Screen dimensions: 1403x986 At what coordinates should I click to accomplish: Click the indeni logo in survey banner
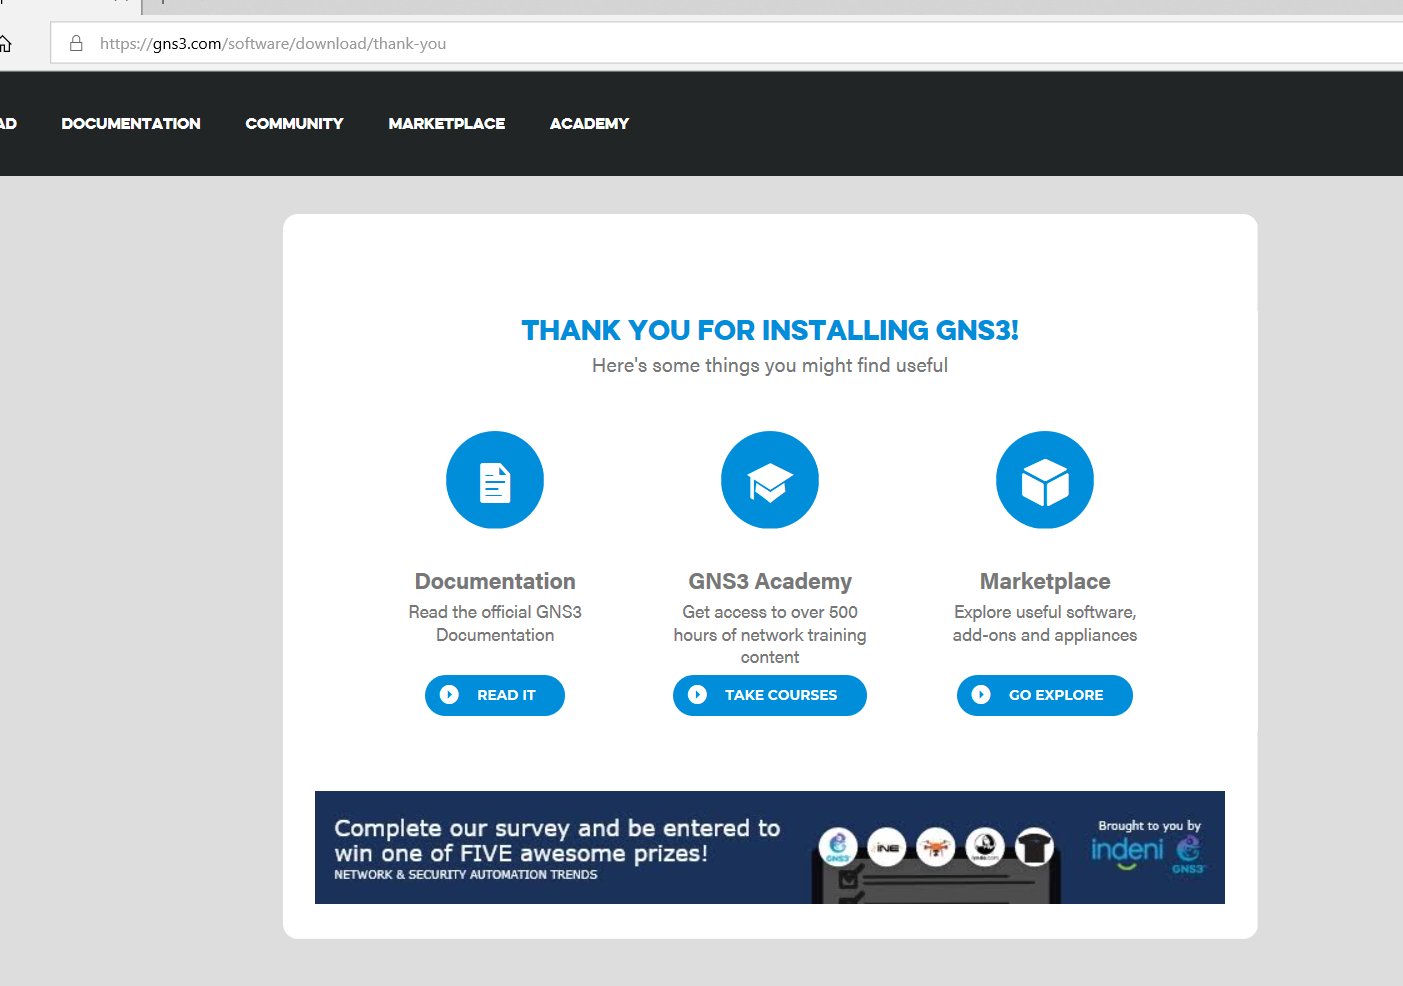coord(1127,851)
